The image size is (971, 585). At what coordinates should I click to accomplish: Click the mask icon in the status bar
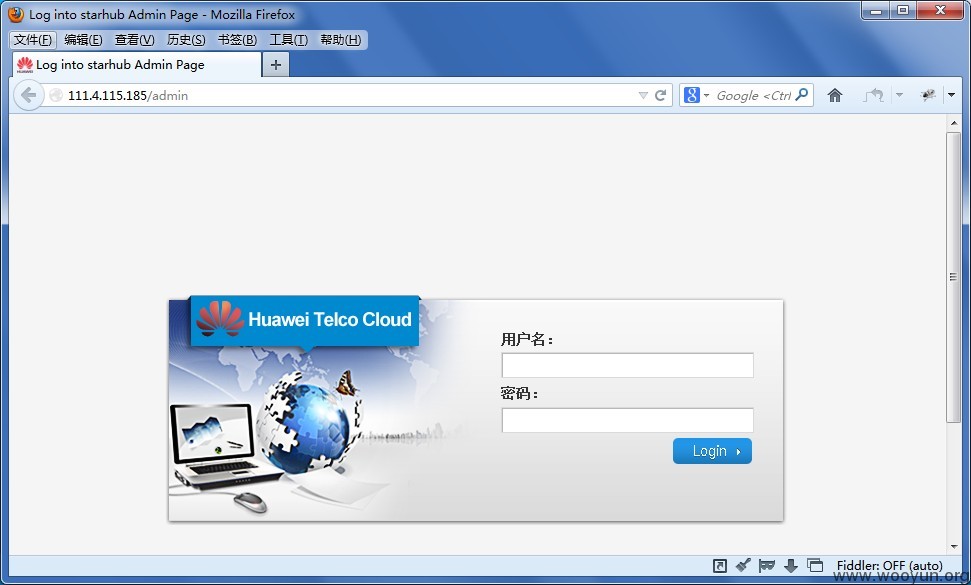(767, 565)
